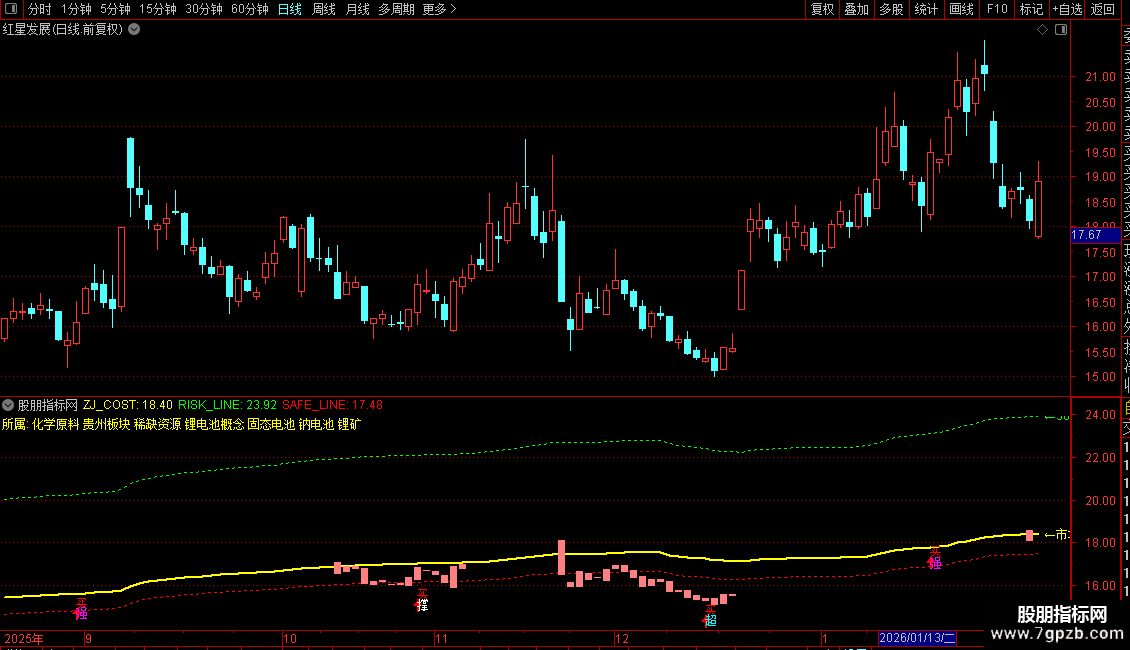Click the 返回 back button

pyautogui.click(x=1103, y=9)
